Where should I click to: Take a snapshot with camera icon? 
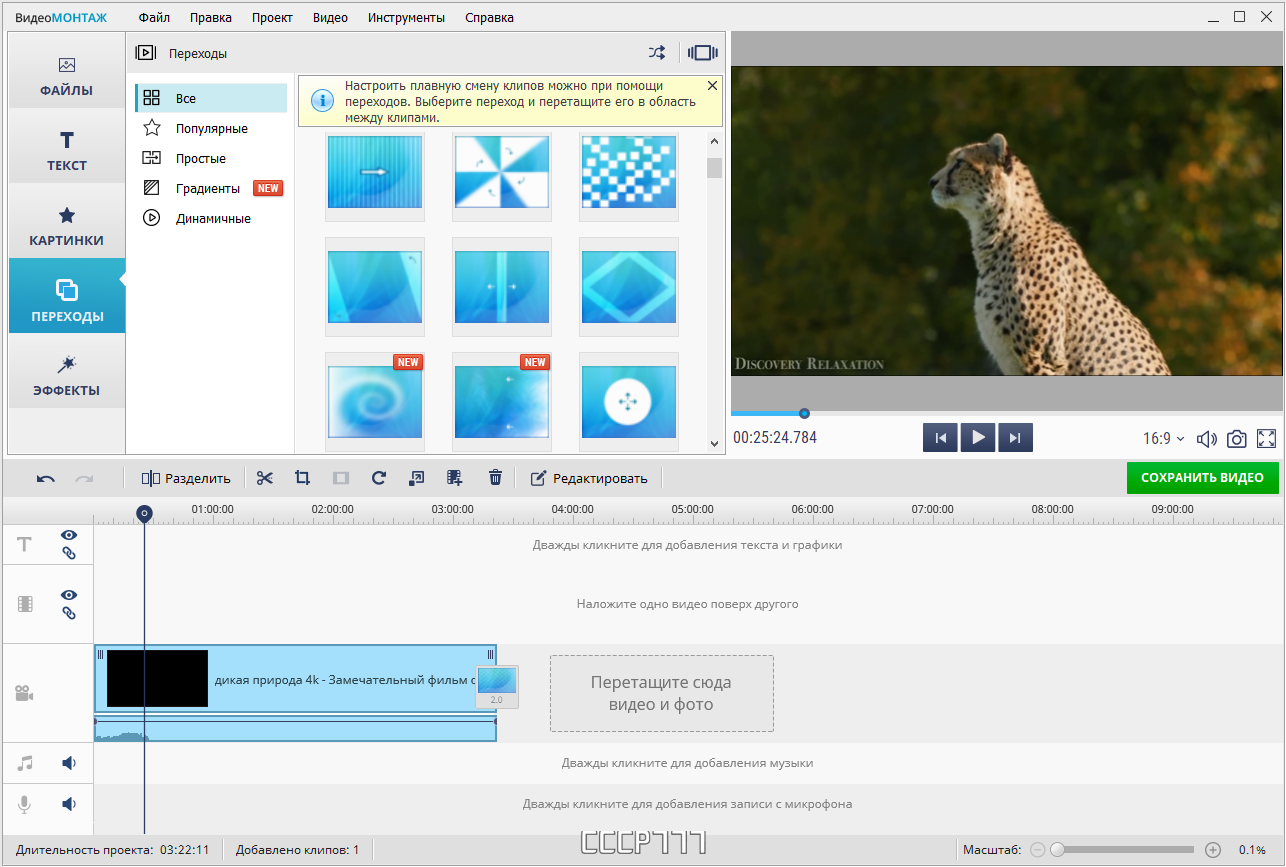coord(1237,439)
